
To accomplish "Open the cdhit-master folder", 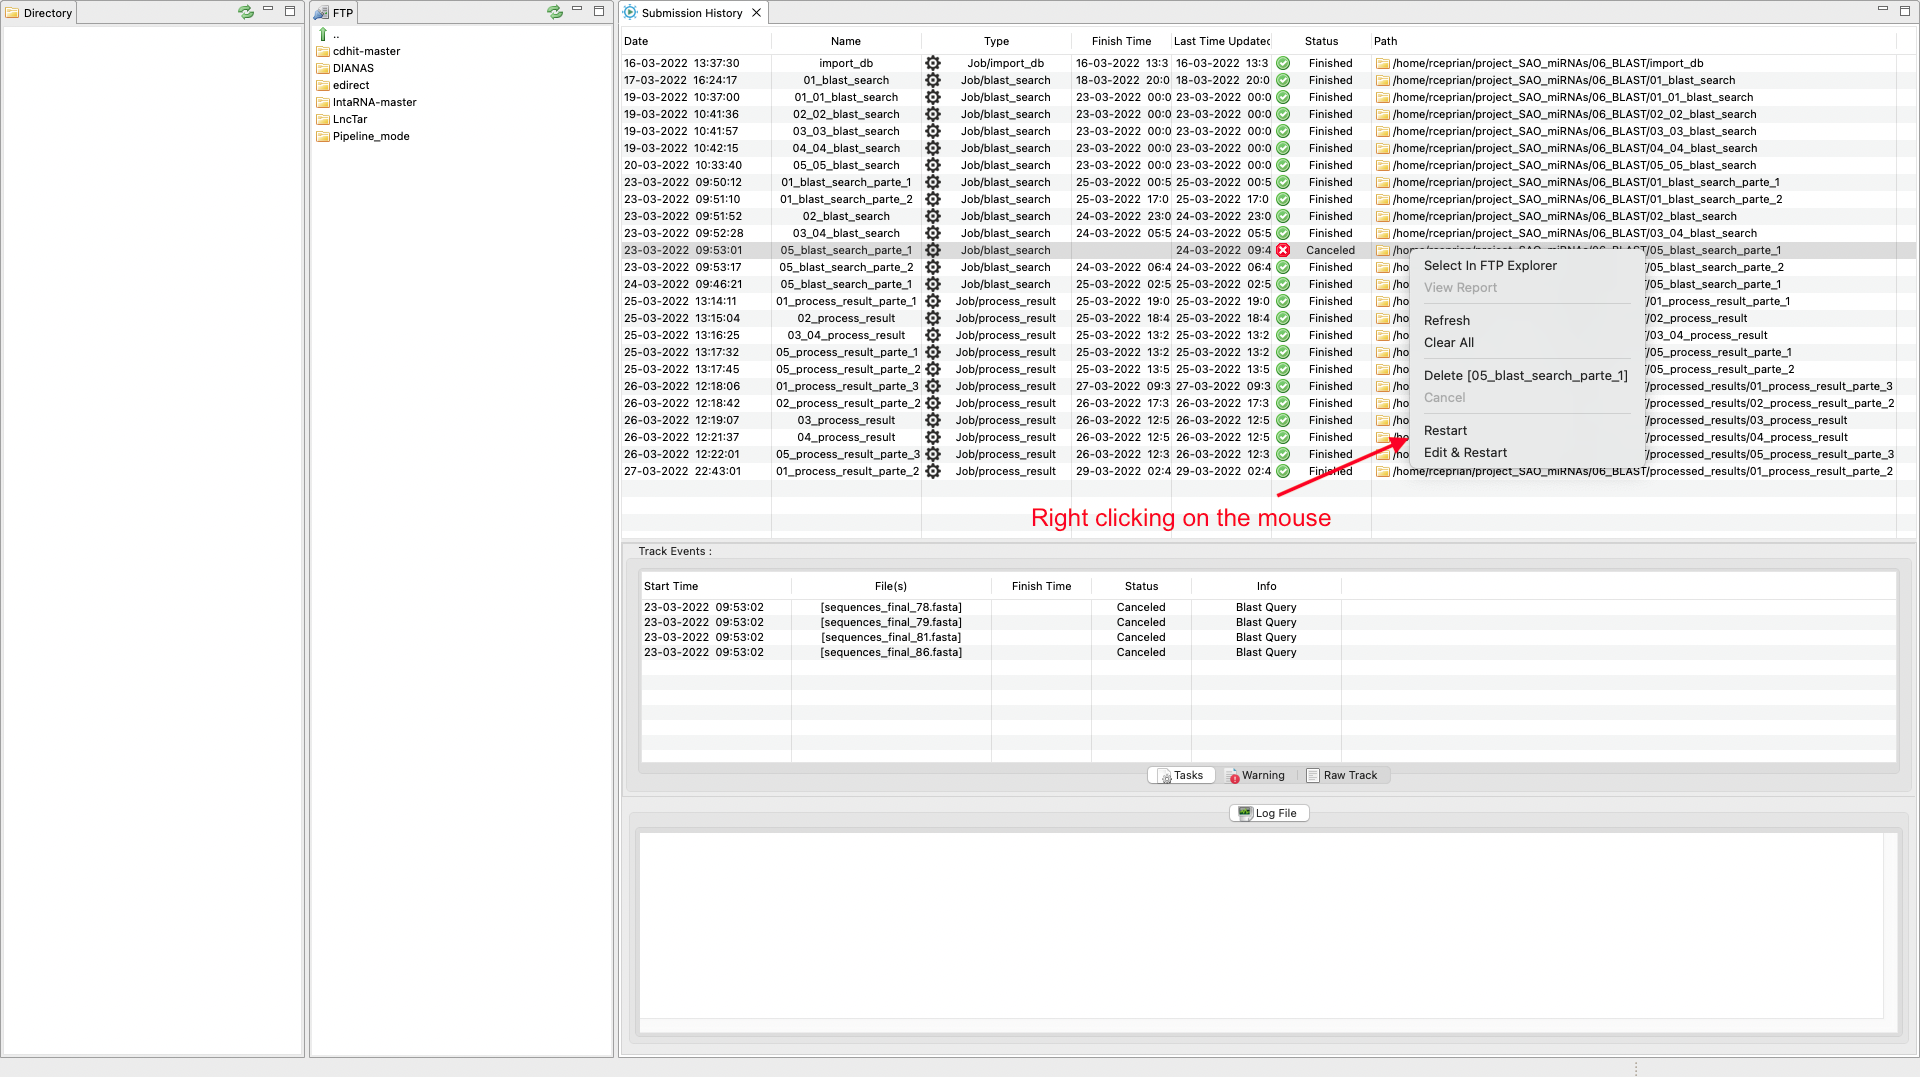I will point(366,51).
